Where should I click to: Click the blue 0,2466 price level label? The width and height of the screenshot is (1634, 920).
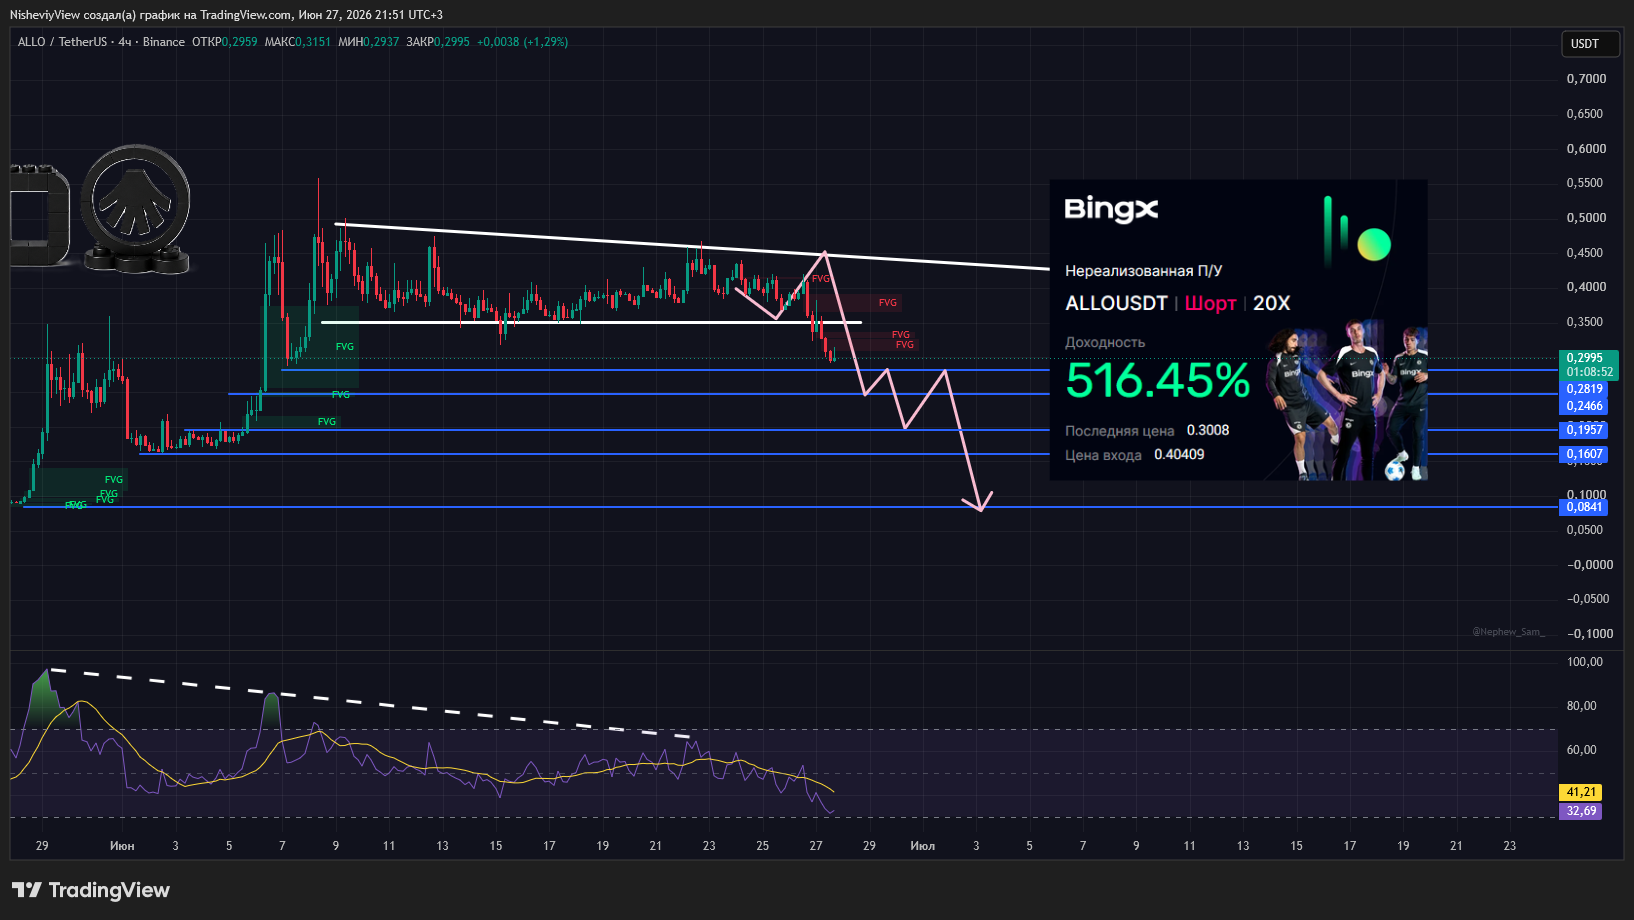coord(1584,406)
